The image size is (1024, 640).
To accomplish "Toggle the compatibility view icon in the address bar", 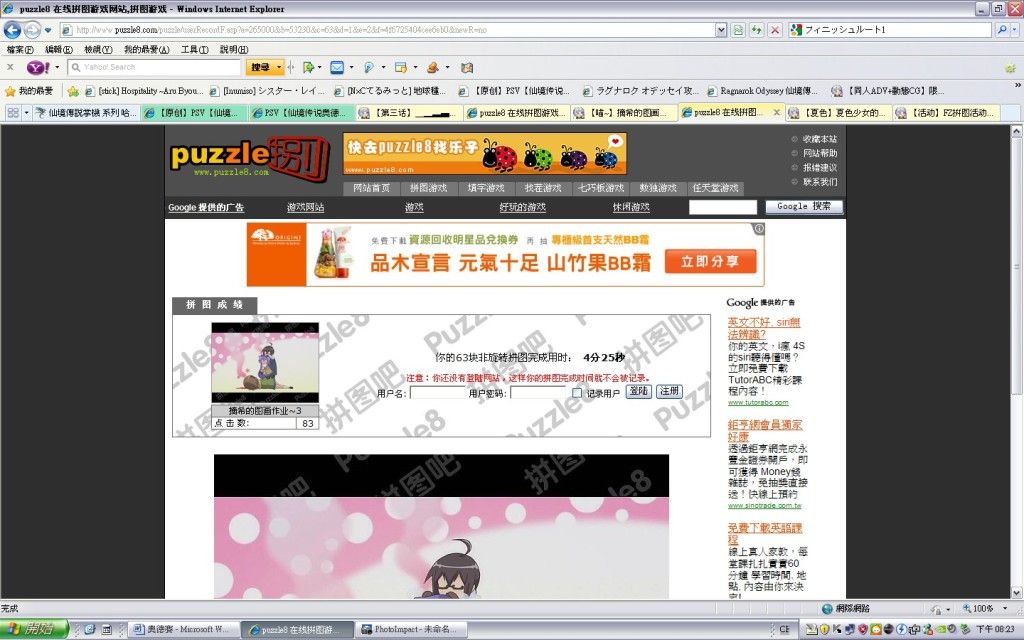I will 738,29.
